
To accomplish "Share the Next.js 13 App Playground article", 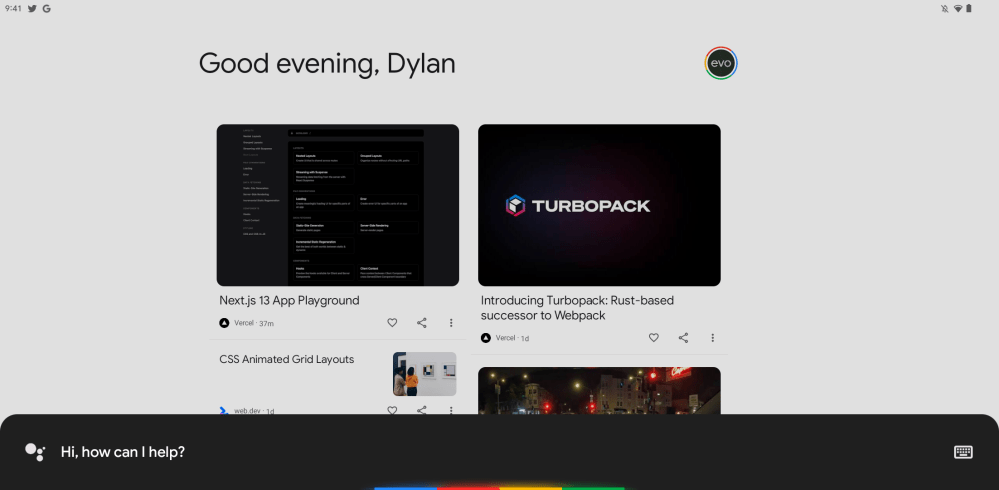I will point(422,323).
